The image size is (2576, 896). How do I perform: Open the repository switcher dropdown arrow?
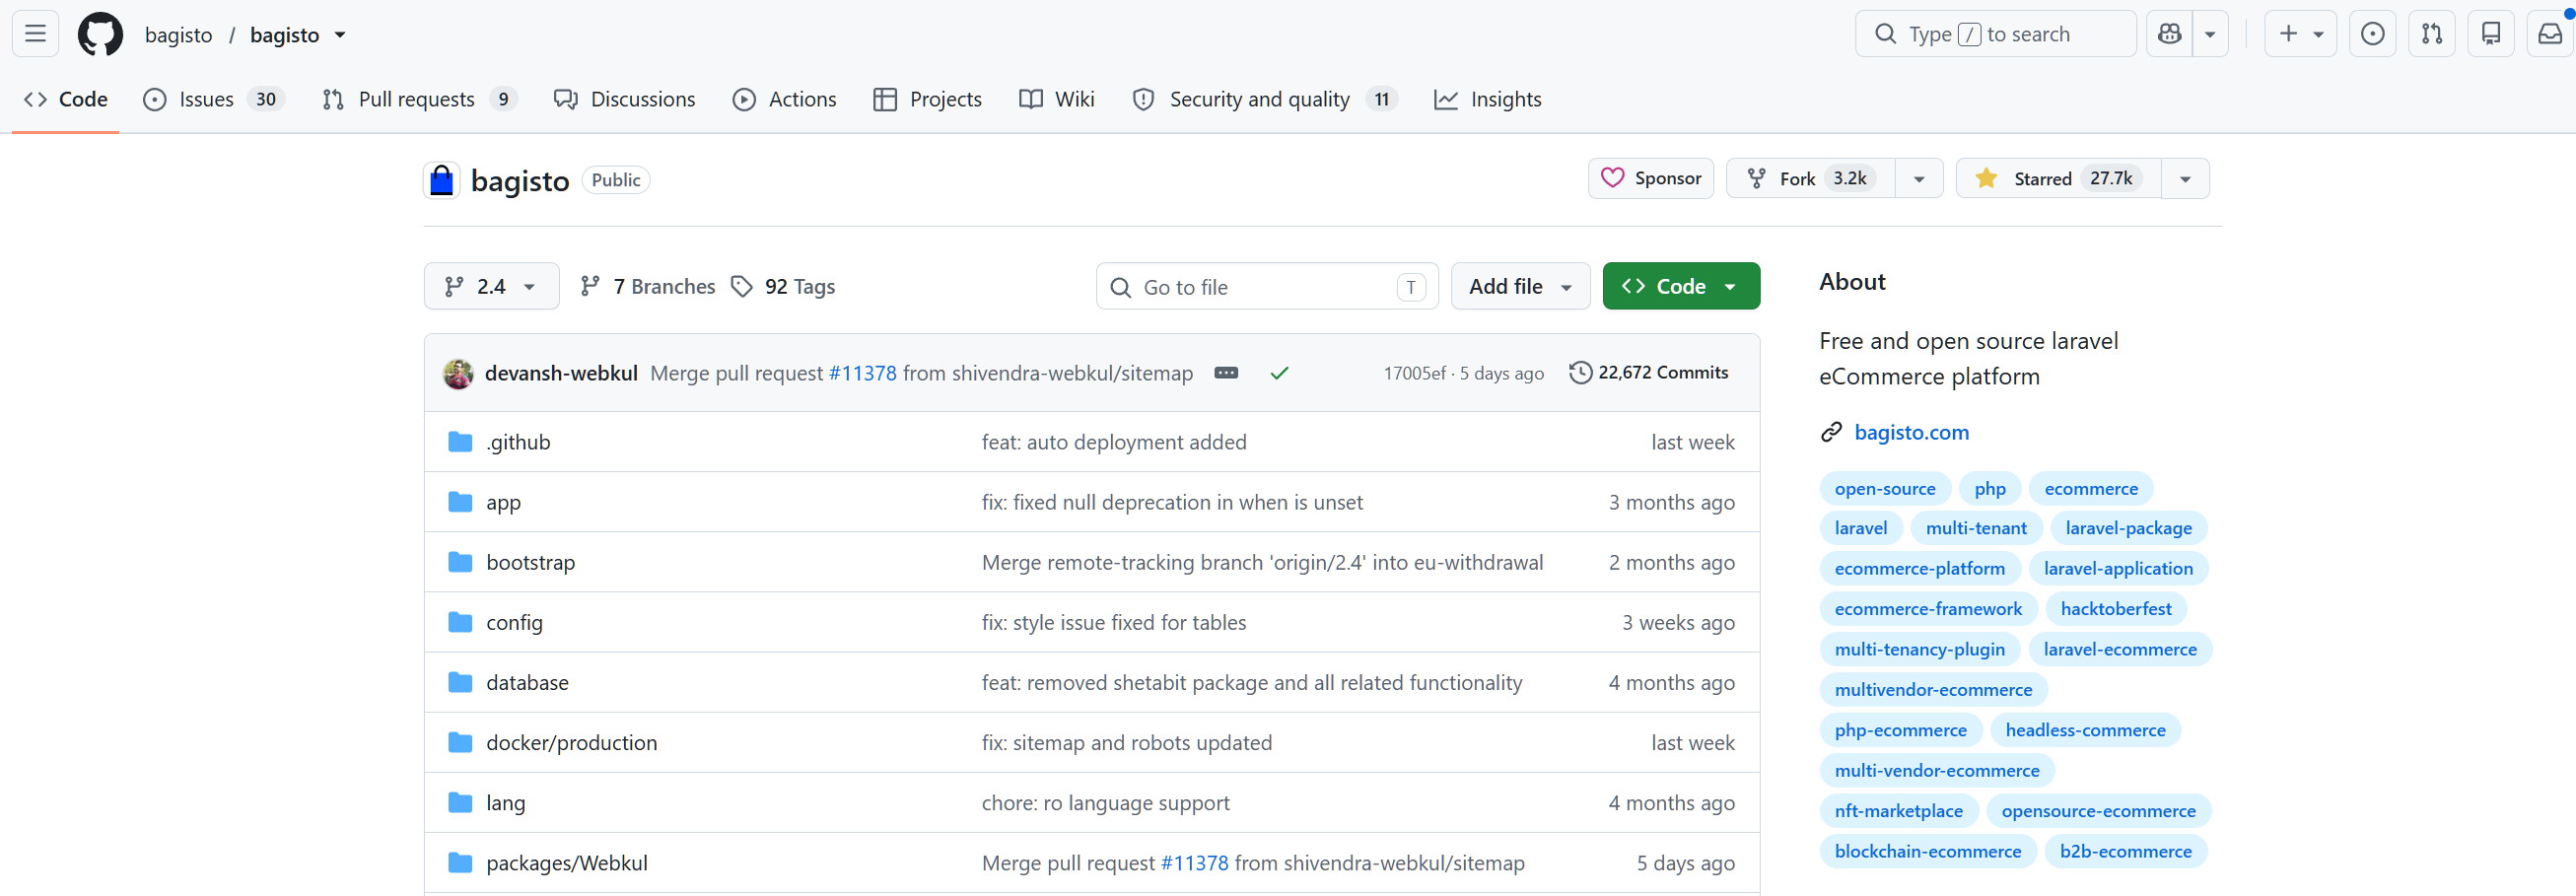pyautogui.click(x=340, y=35)
